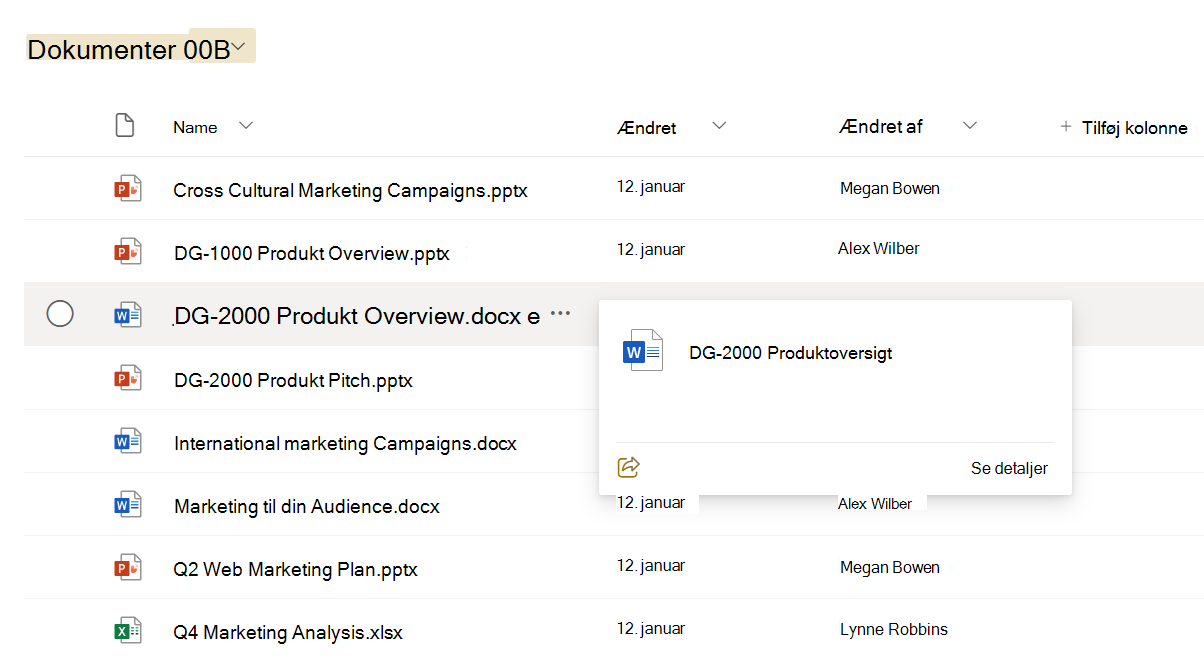Click Excel icon beside Q4 Marketing Analysis
The width and height of the screenshot is (1204, 658).
pyautogui.click(x=128, y=631)
